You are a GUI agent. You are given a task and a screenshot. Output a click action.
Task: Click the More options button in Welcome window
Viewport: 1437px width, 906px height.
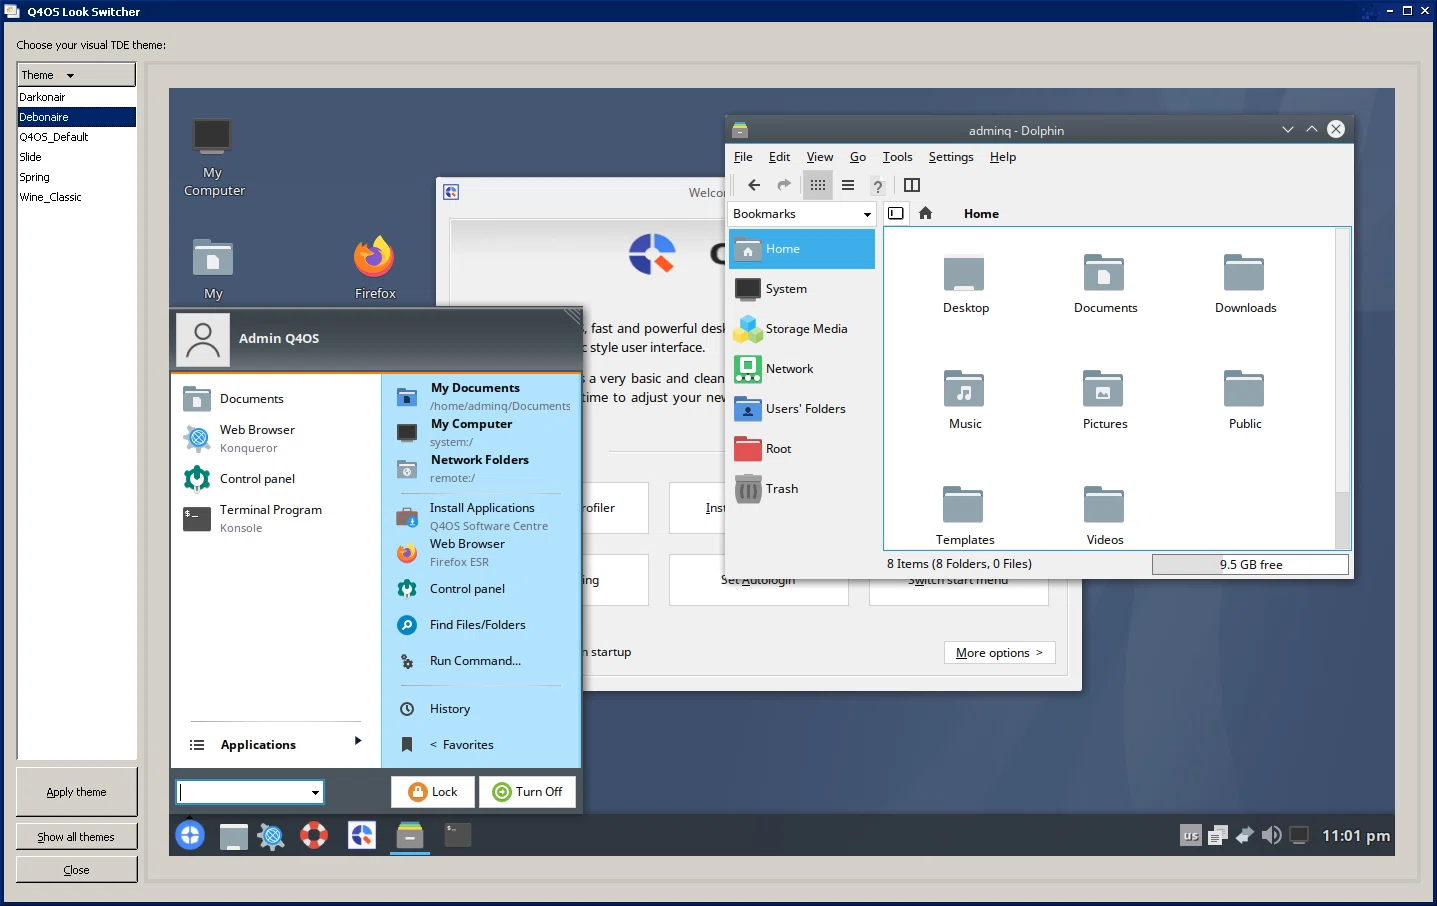[x=999, y=653]
